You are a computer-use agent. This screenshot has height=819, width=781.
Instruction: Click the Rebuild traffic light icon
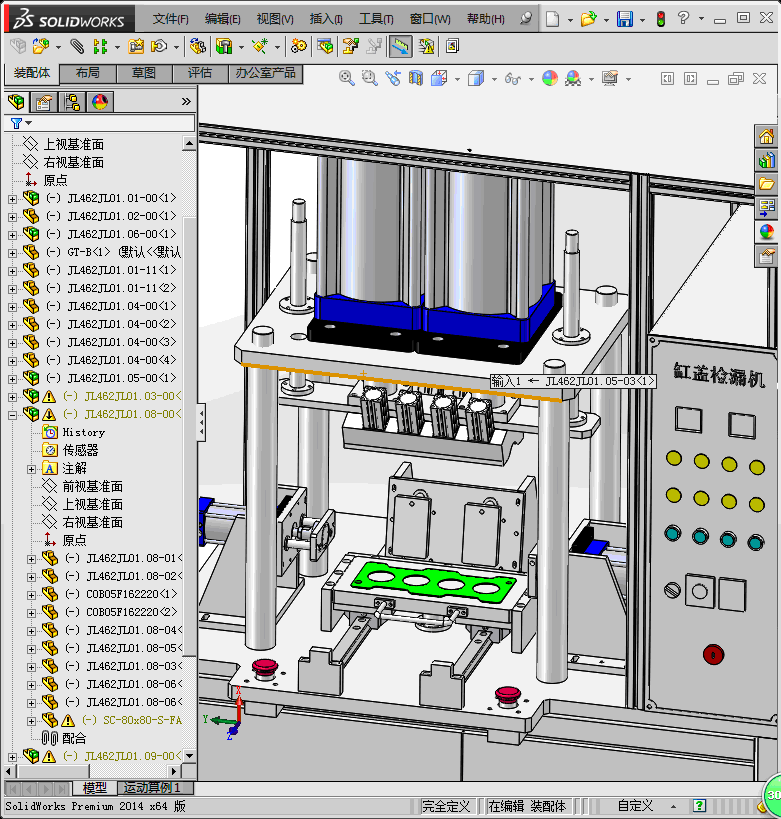(x=661, y=19)
